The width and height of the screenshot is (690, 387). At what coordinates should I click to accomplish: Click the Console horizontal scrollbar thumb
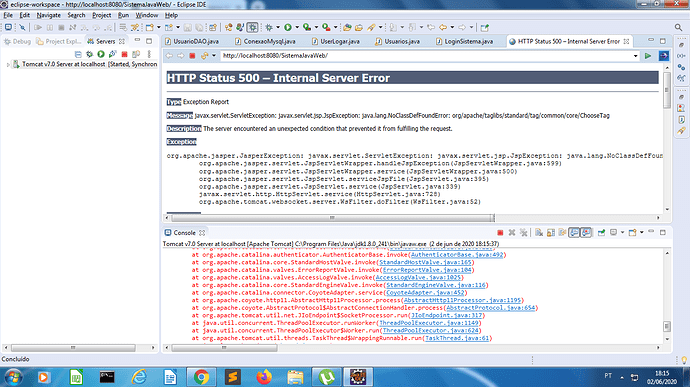[224, 348]
